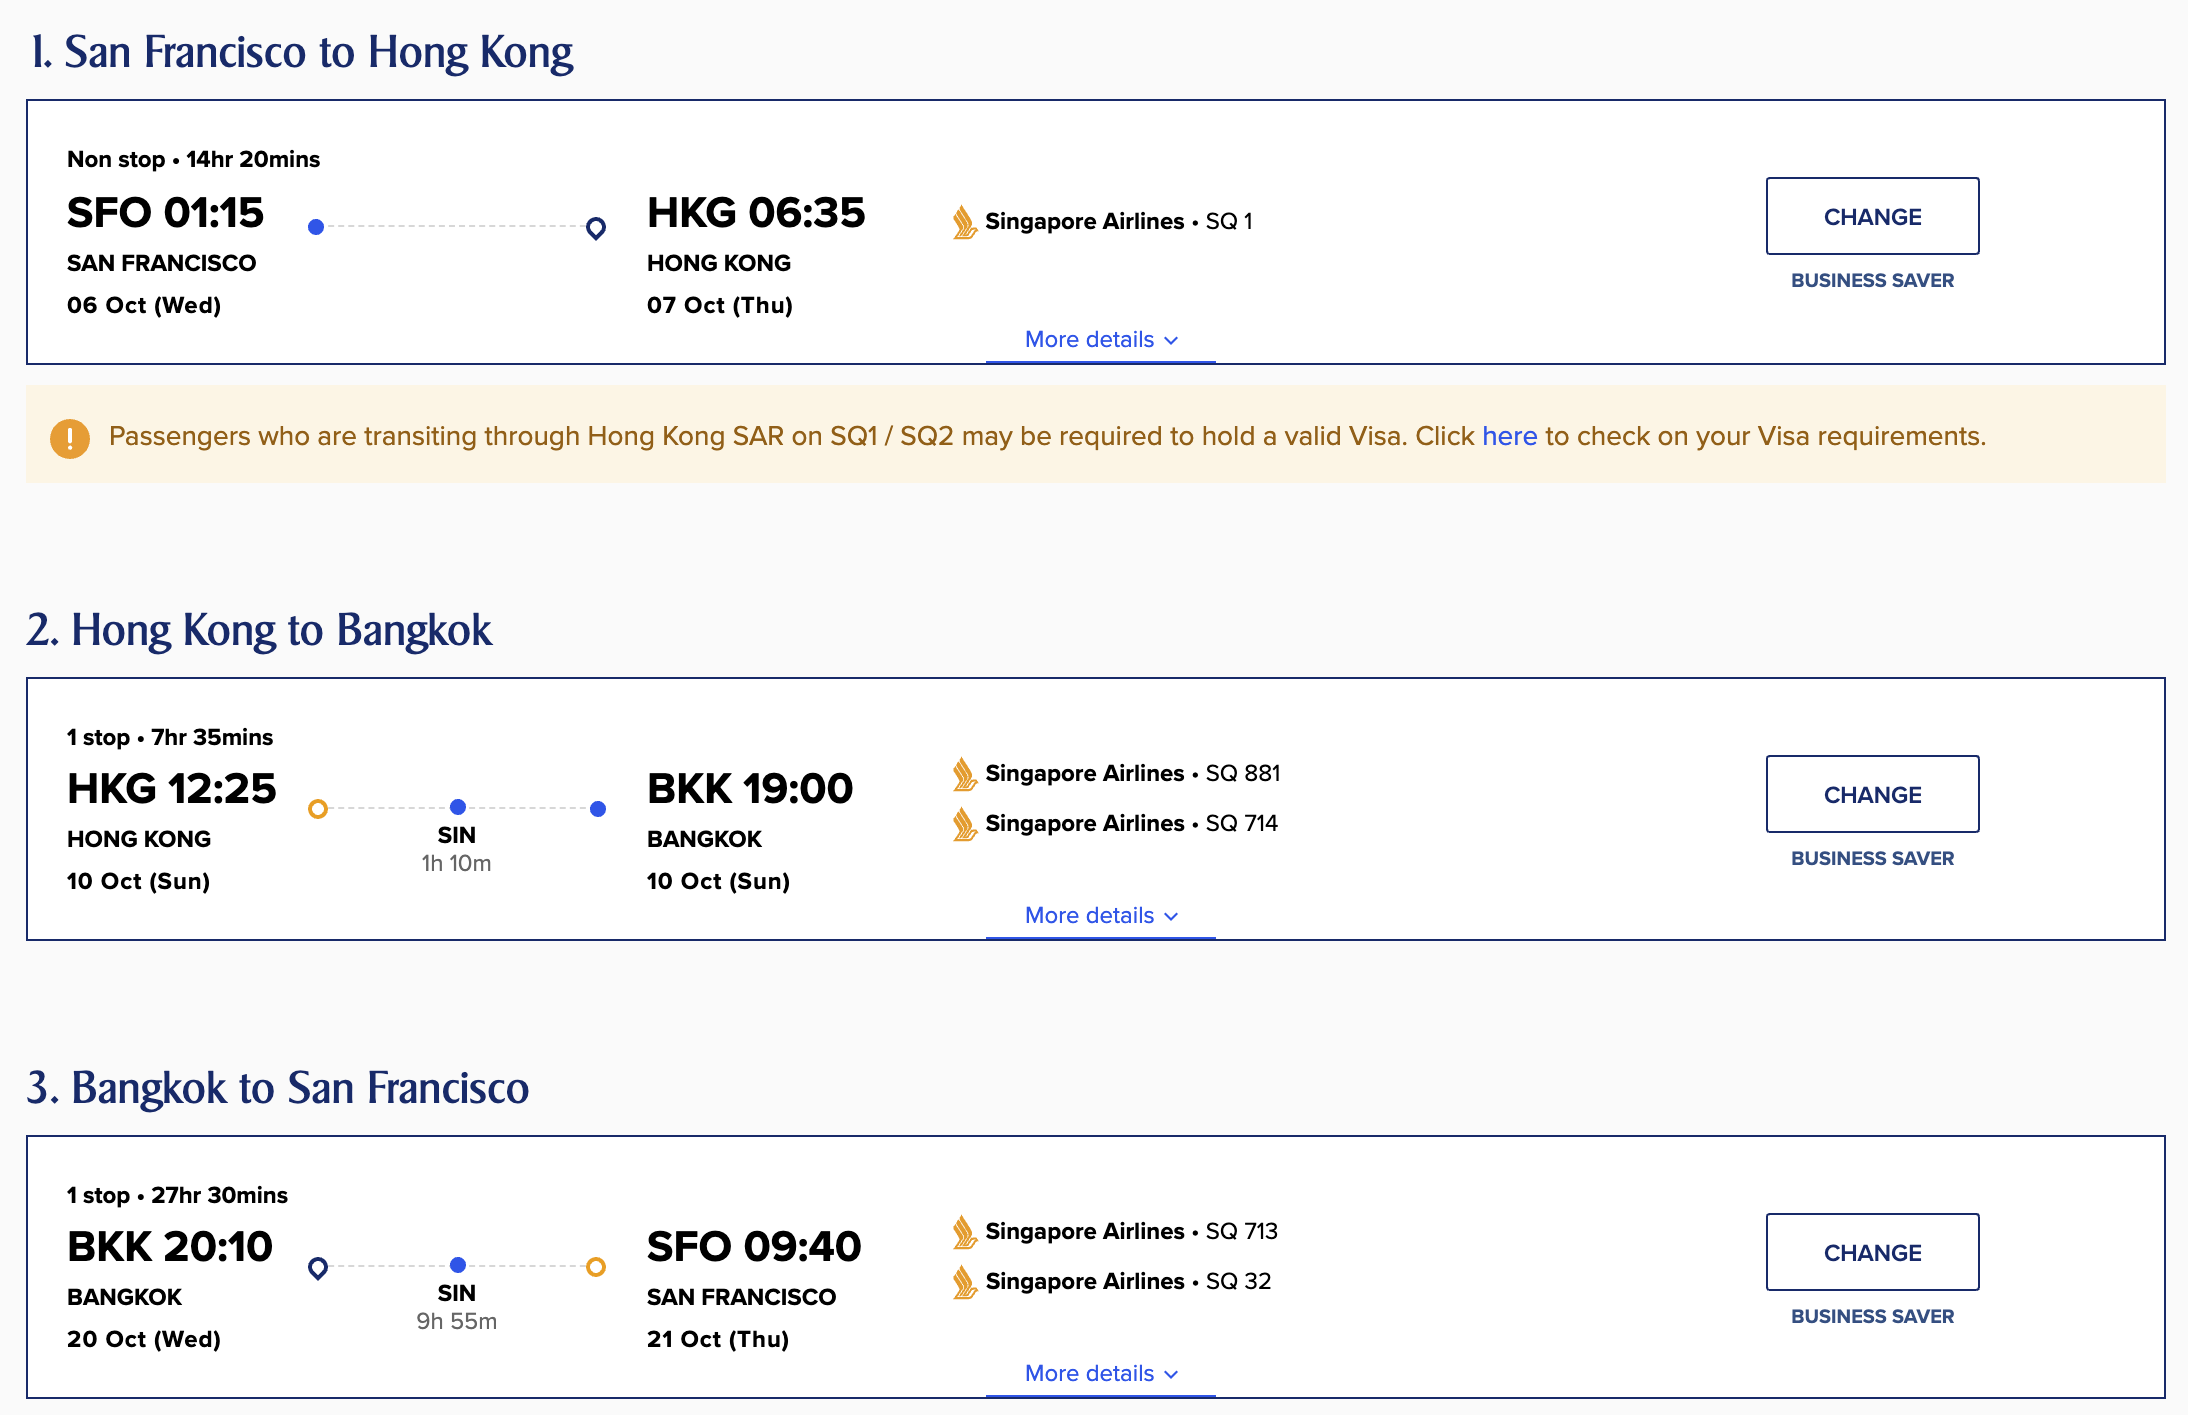
Task: Click the destination pin marker on the SFO–HKG route
Action: coord(595,227)
